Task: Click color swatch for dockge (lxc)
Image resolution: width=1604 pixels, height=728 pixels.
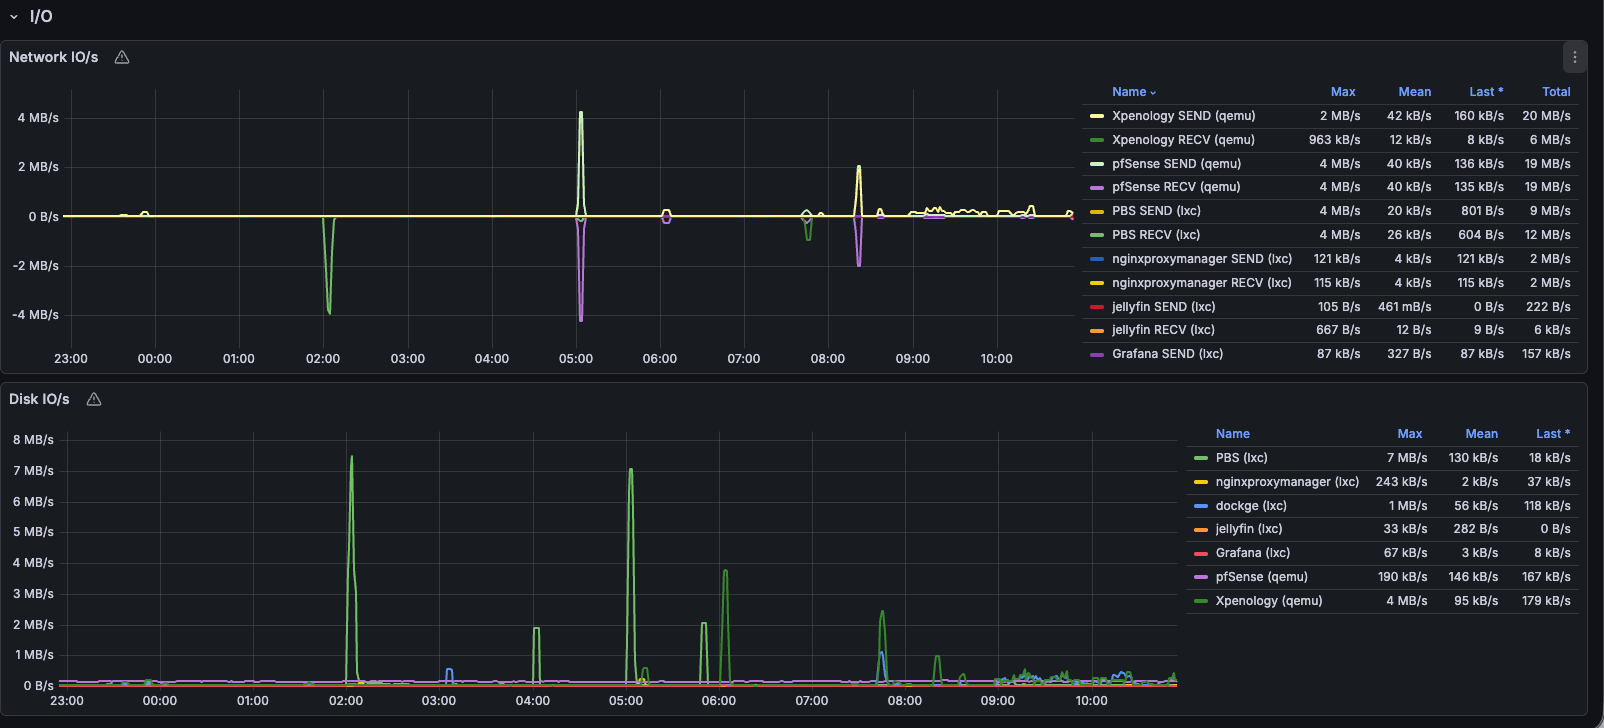Action: [x=1201, y=506]
